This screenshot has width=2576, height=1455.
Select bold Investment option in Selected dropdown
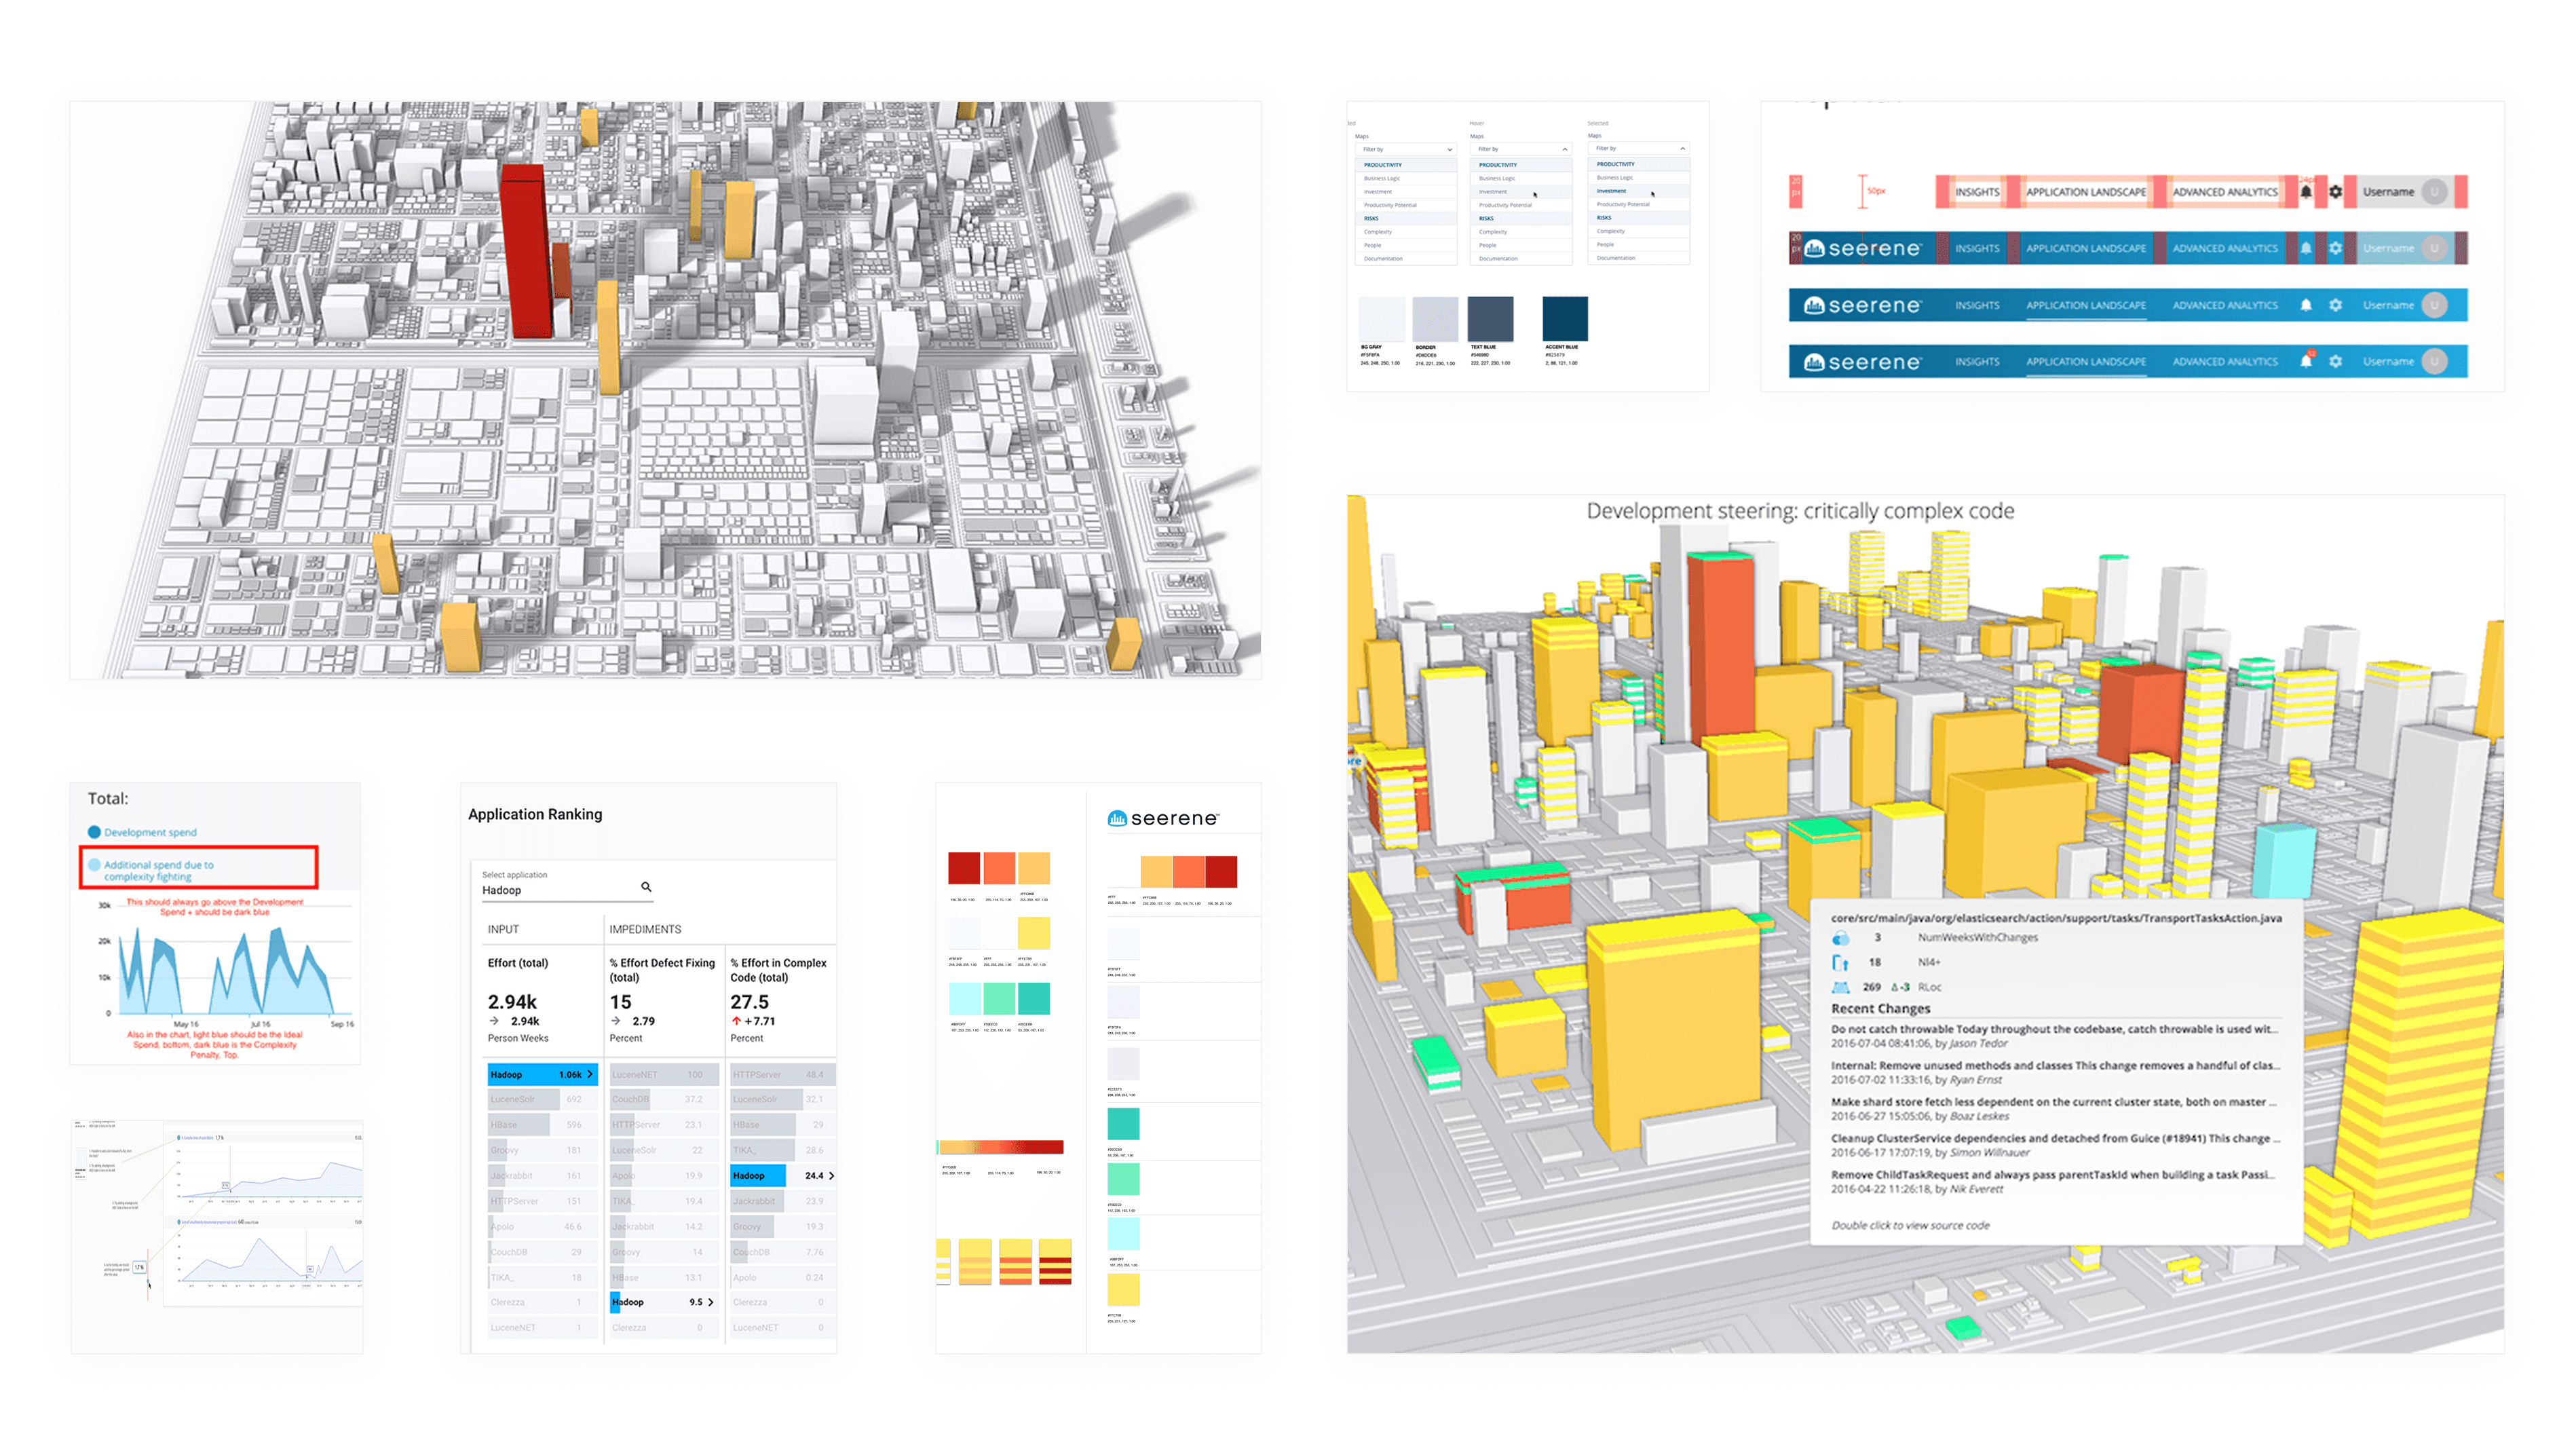pos(1611,190)
